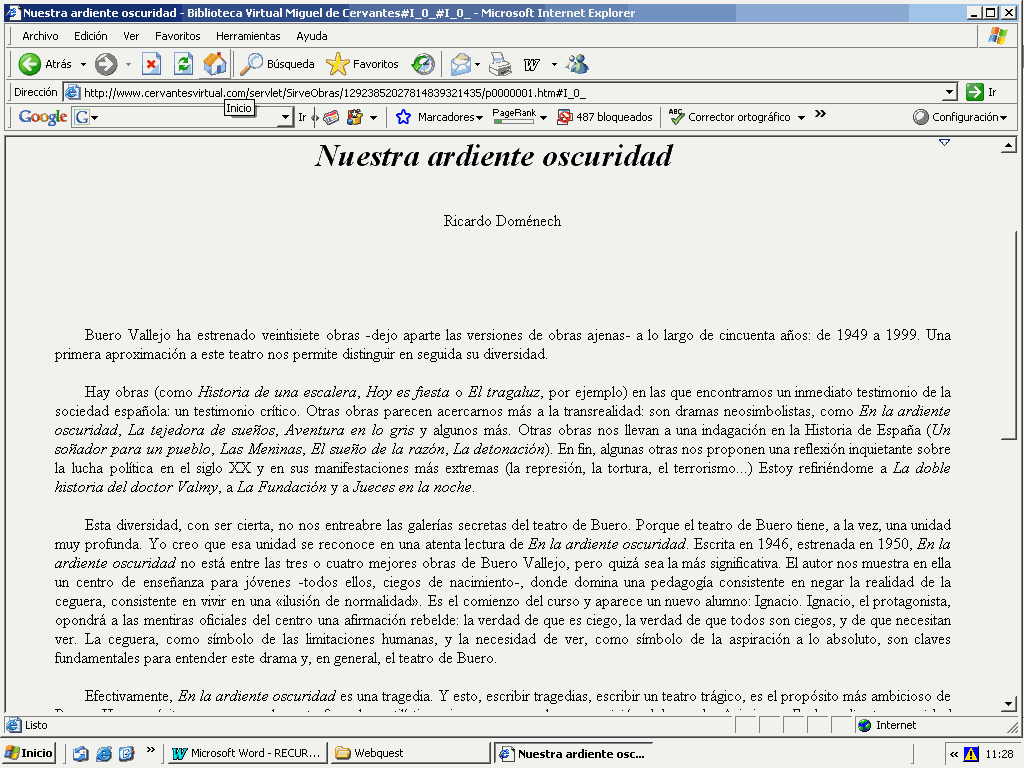Launch Internet Explorer from quick launch
Screen dimensions: 1024x768
(104, 754)
